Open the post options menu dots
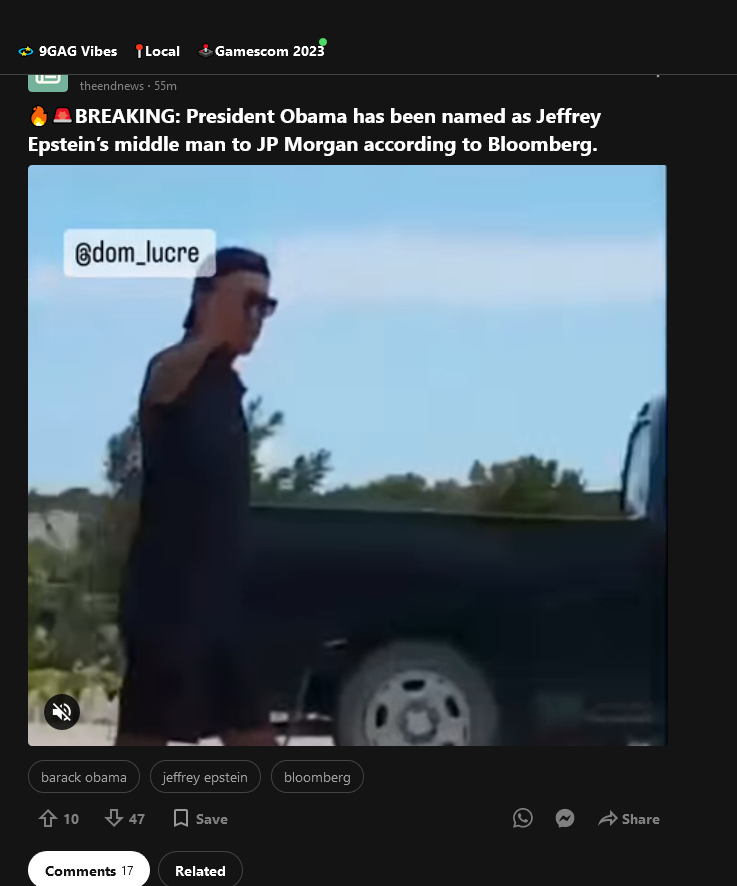This screenshot has height=886, width=737. (x=657, y=76)
